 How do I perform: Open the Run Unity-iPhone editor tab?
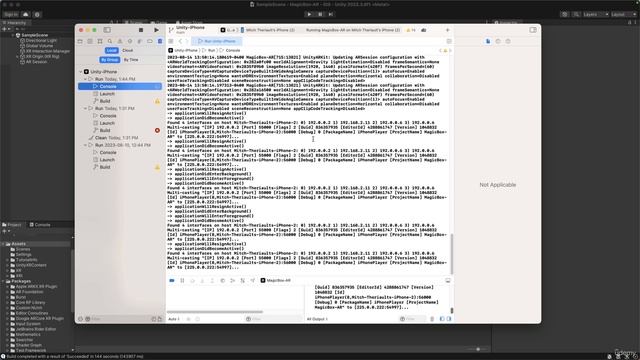(216, 41)
